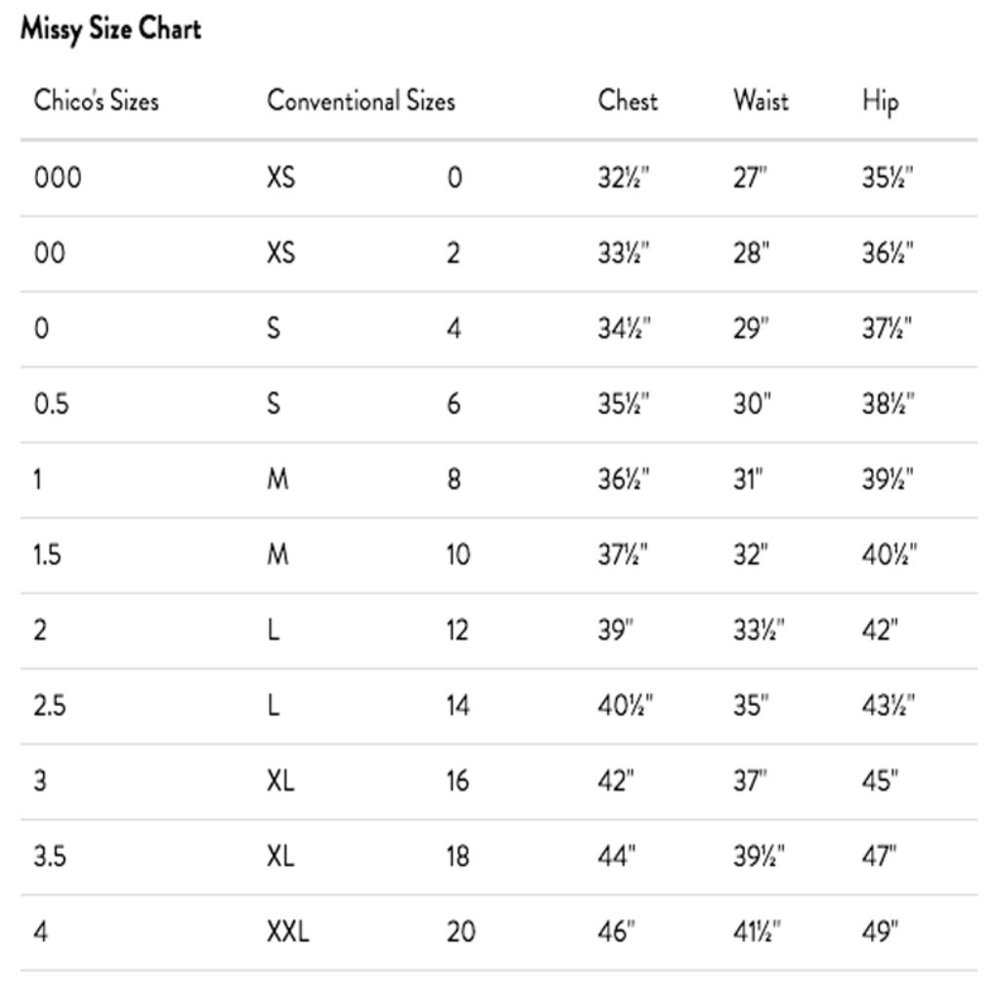Click Chico's size 000 cell
Viewport: 1000px width, 1000px height.
[x=57, y=178]
